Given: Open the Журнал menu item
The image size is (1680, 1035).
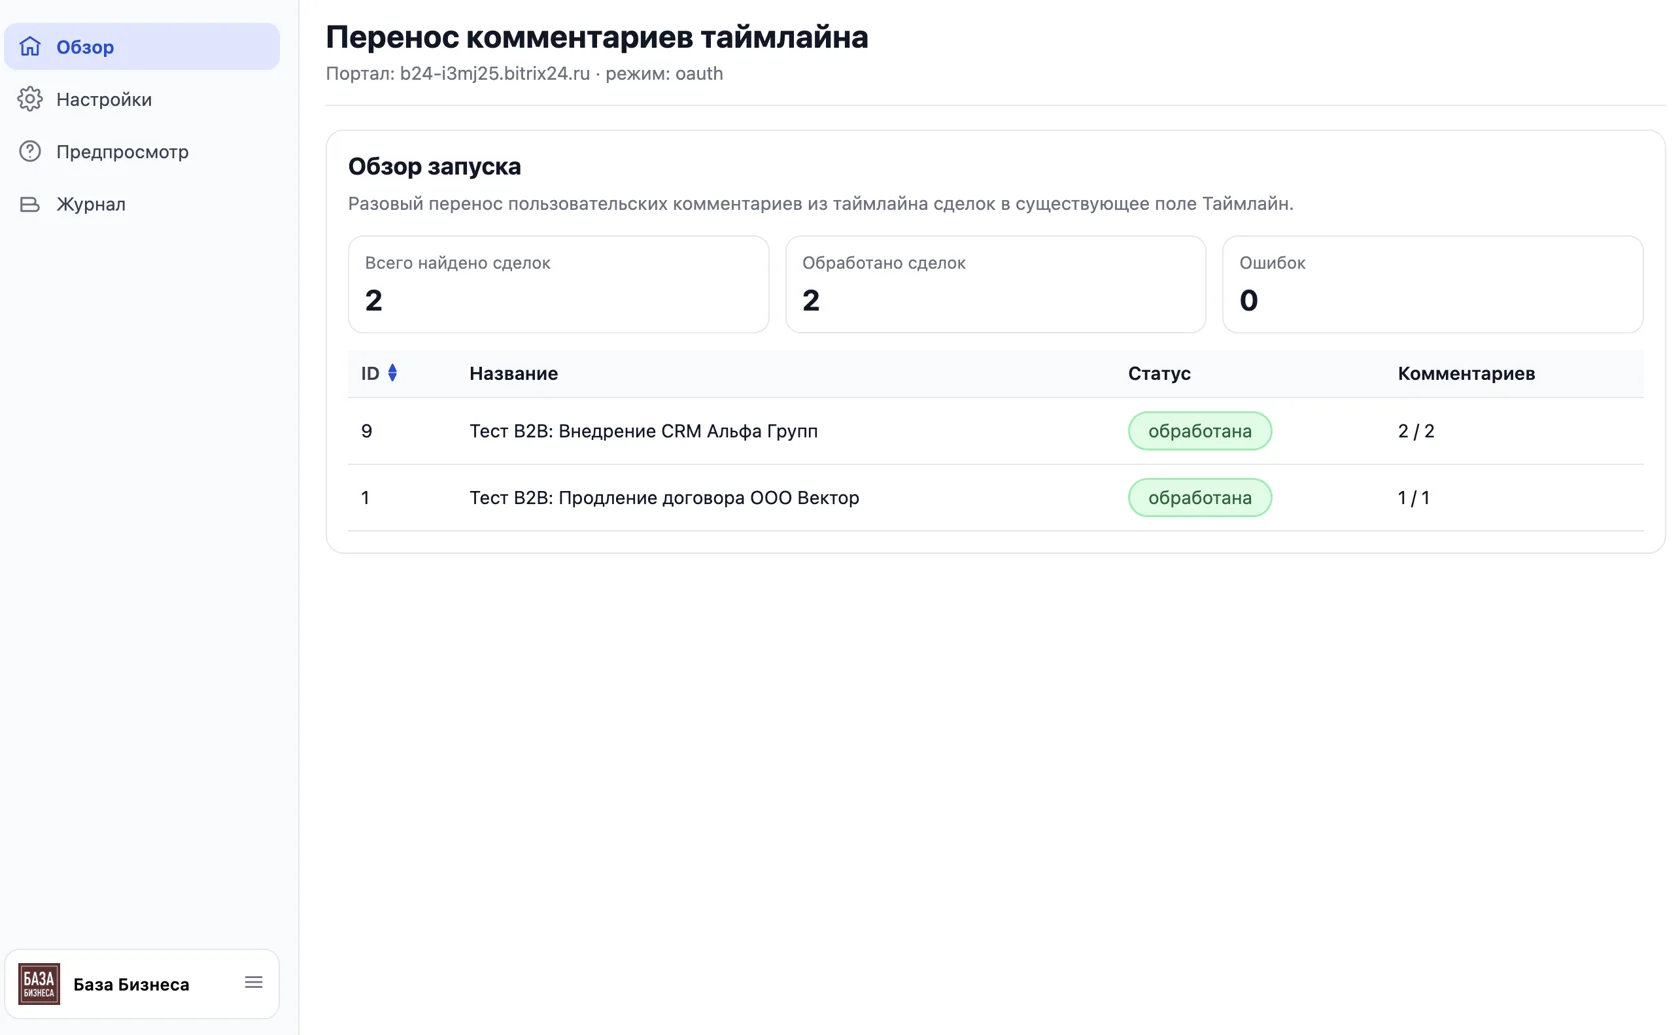Looking at the screenshot, I should [142, 204].
